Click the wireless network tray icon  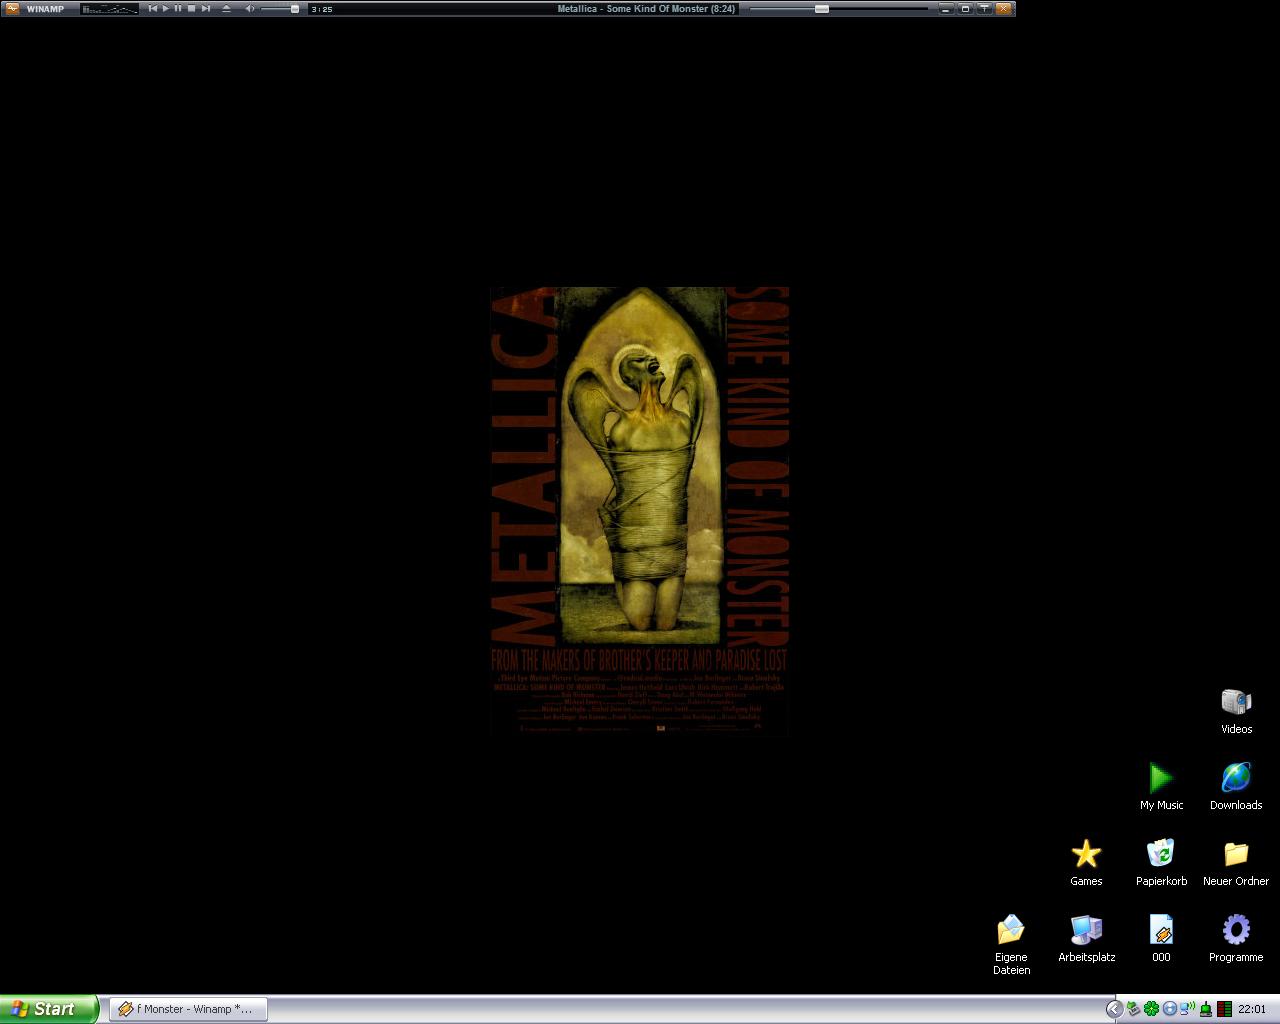[1187, 1009]
